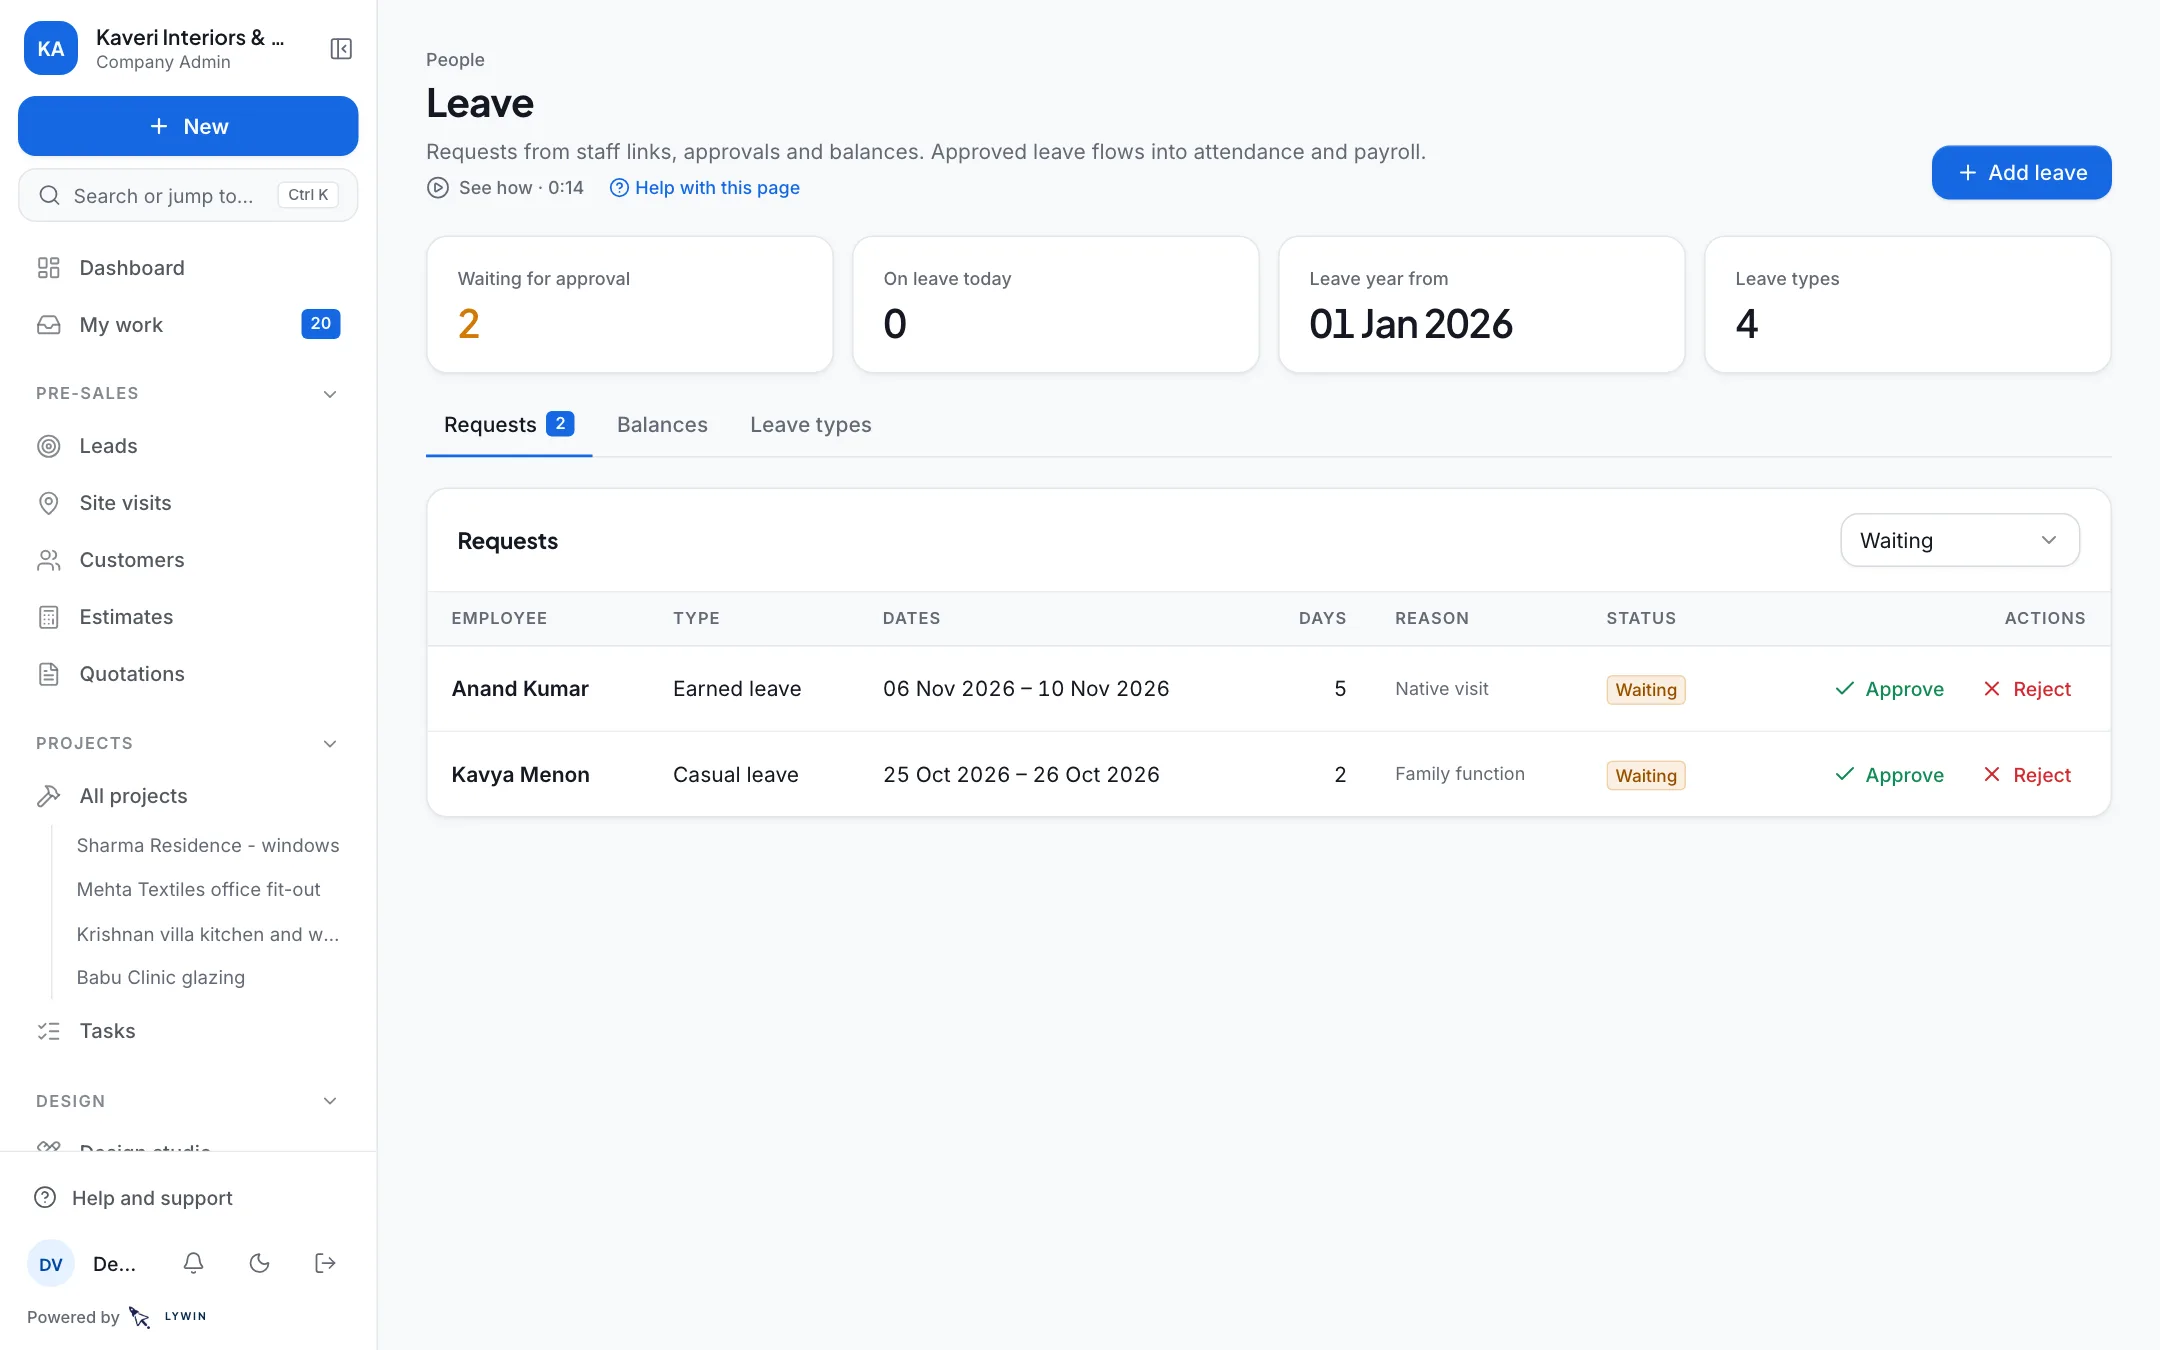
Task: Approve Anand Kumar's leave request
Action: pos(1890,689)
